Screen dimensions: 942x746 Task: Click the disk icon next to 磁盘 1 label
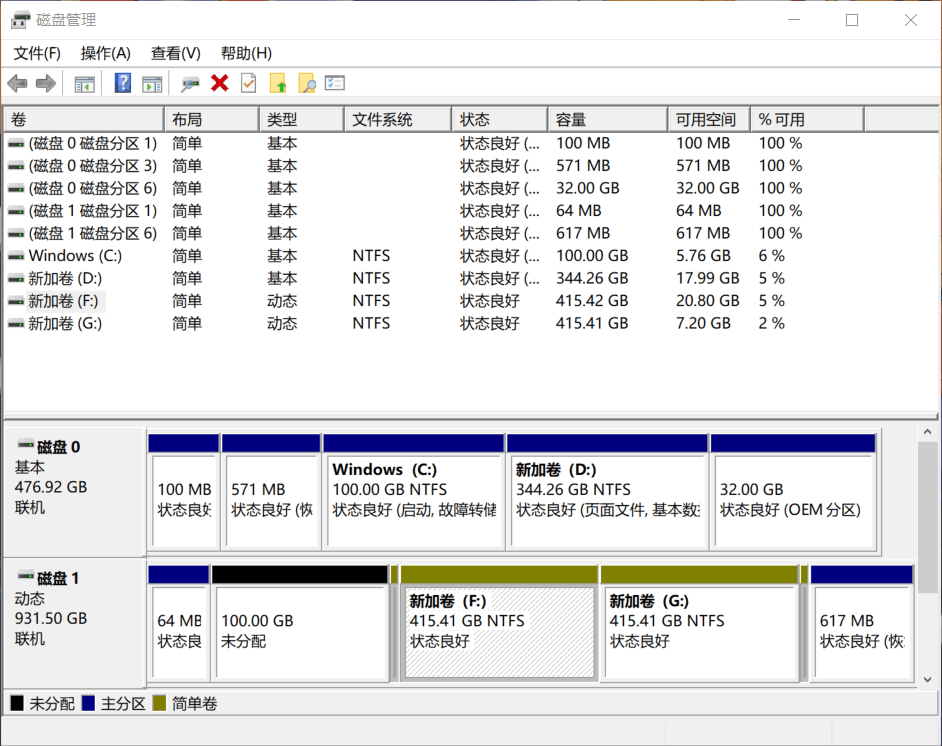coord(26,576)
